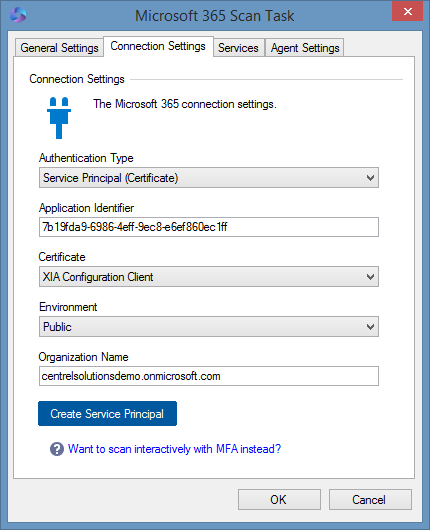430x530 pixels.
Task: Click into the Application Identifier field
Action: [x=209, y=227]
